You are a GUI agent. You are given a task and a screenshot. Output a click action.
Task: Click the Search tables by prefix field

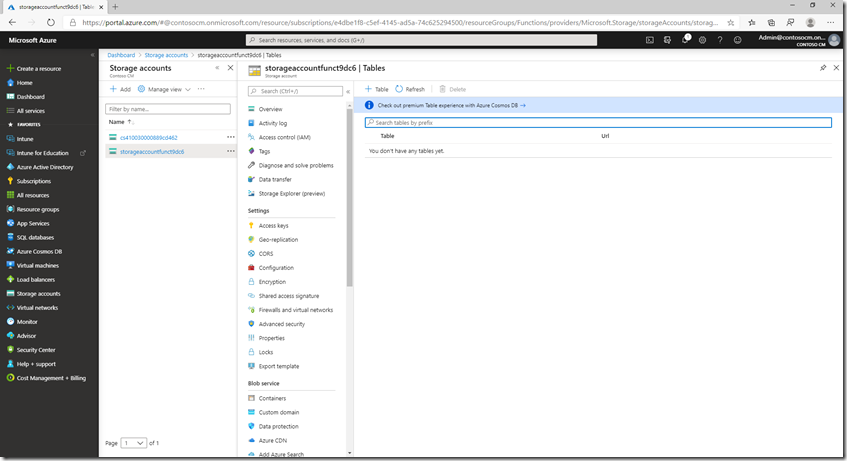pos(598,122)
